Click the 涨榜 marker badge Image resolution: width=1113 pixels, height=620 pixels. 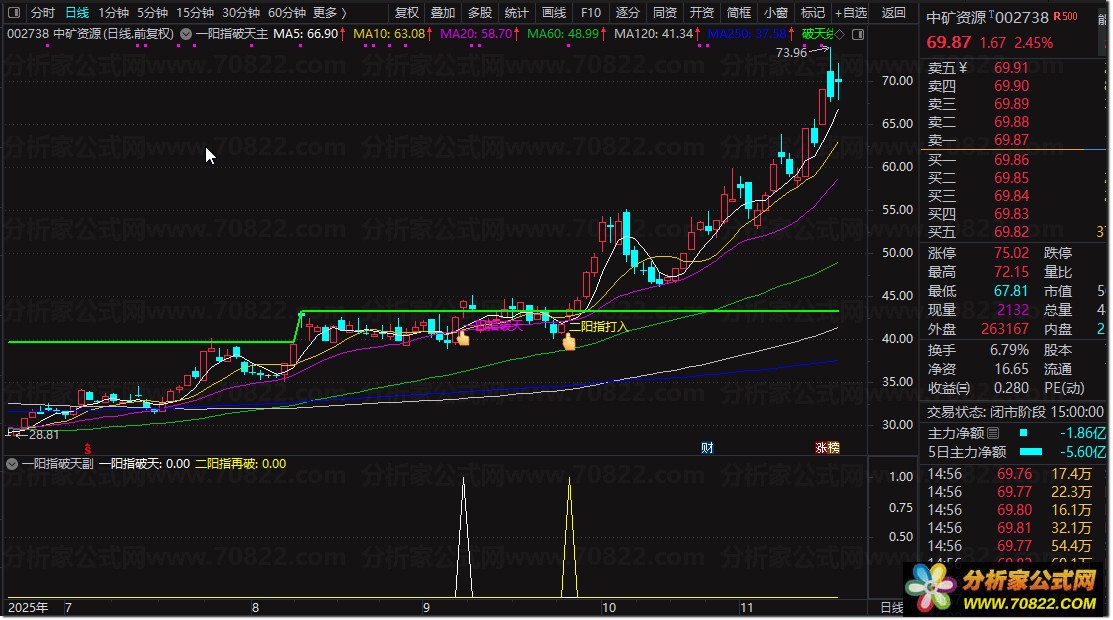point(826,447)
